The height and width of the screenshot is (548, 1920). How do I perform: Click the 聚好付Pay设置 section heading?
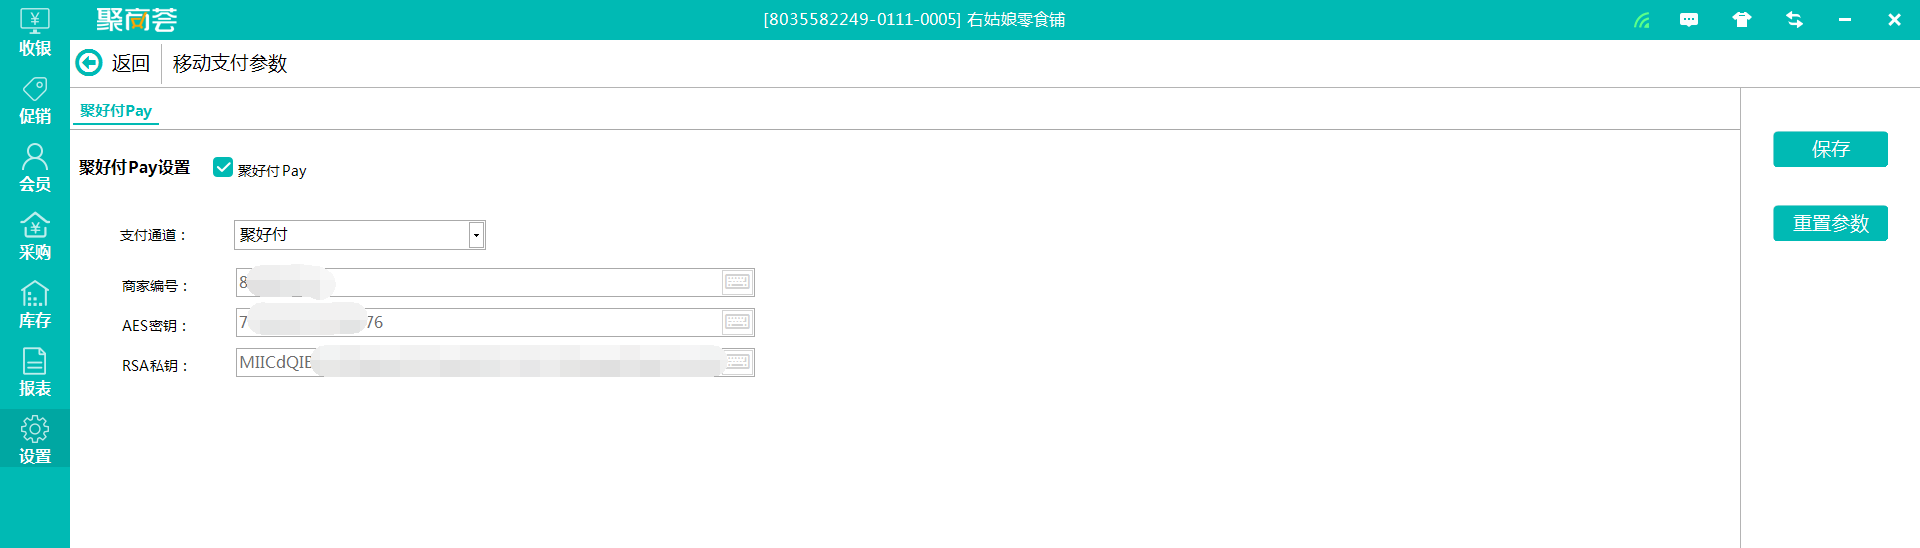[x=135, y=168]
